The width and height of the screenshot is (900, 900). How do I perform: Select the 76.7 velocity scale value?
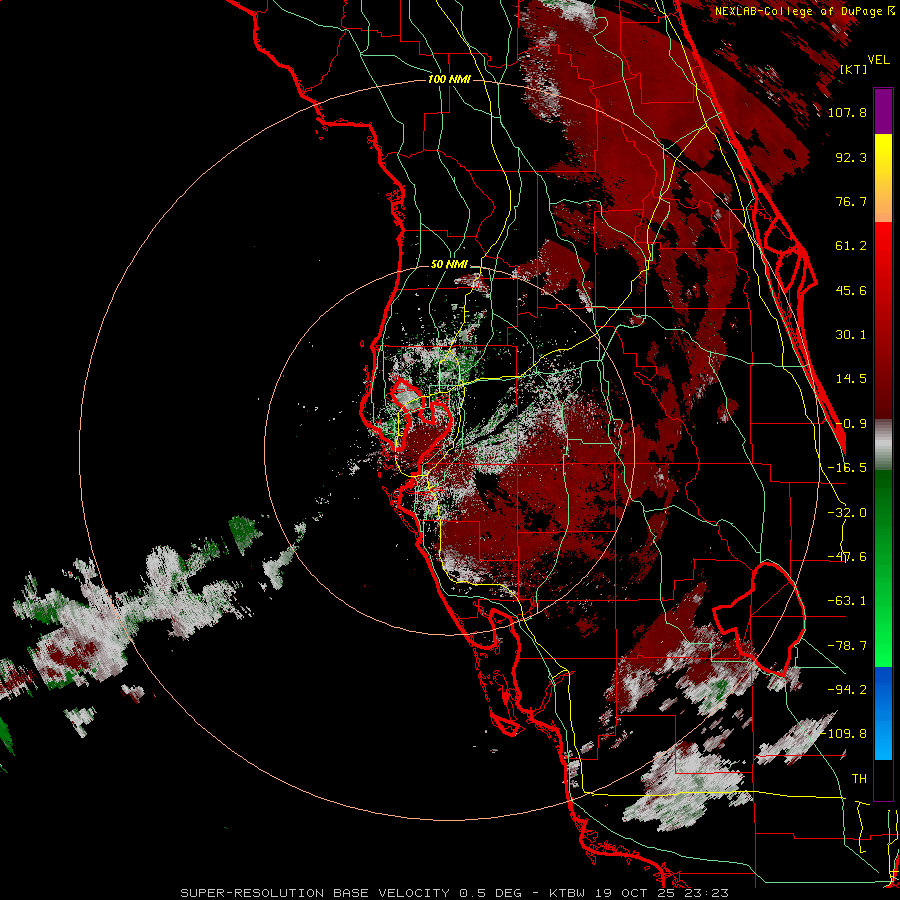pyautogui.click(x=851, y=201)
